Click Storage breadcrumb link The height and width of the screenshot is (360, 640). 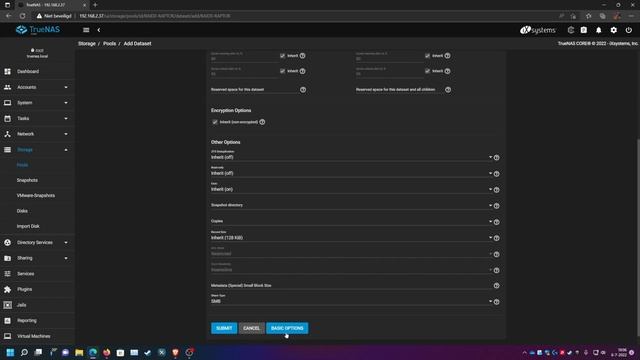[87, 43]
